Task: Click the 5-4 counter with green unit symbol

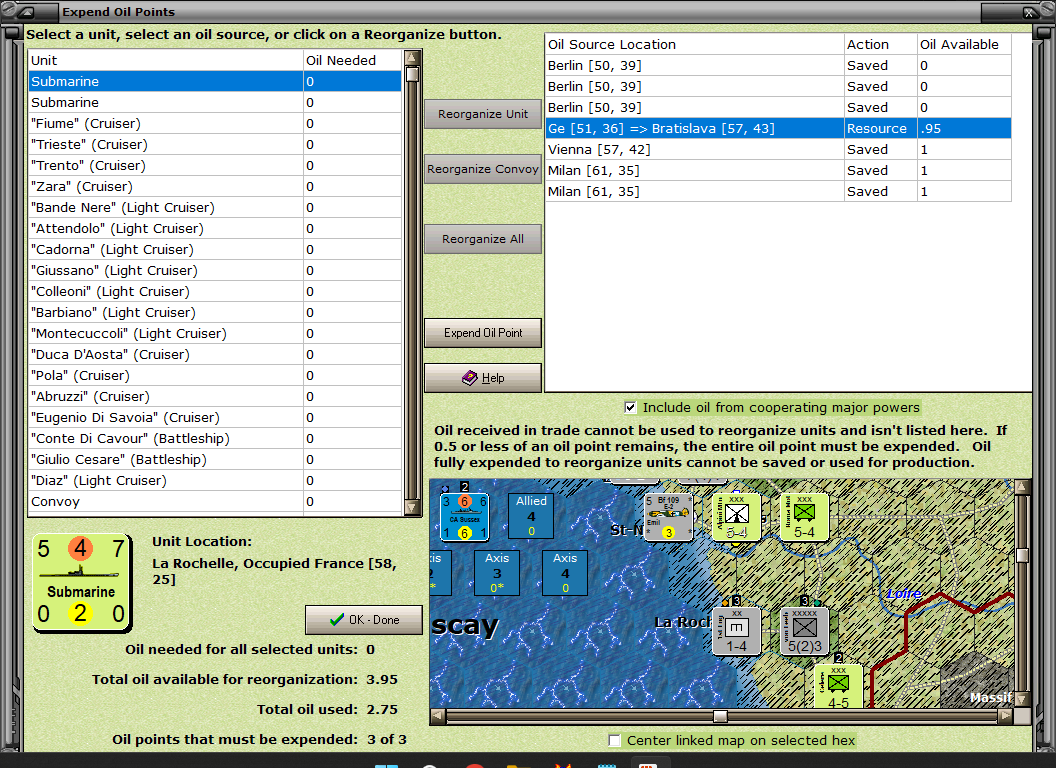Action: pyautogui.click(x=804, y=517)
